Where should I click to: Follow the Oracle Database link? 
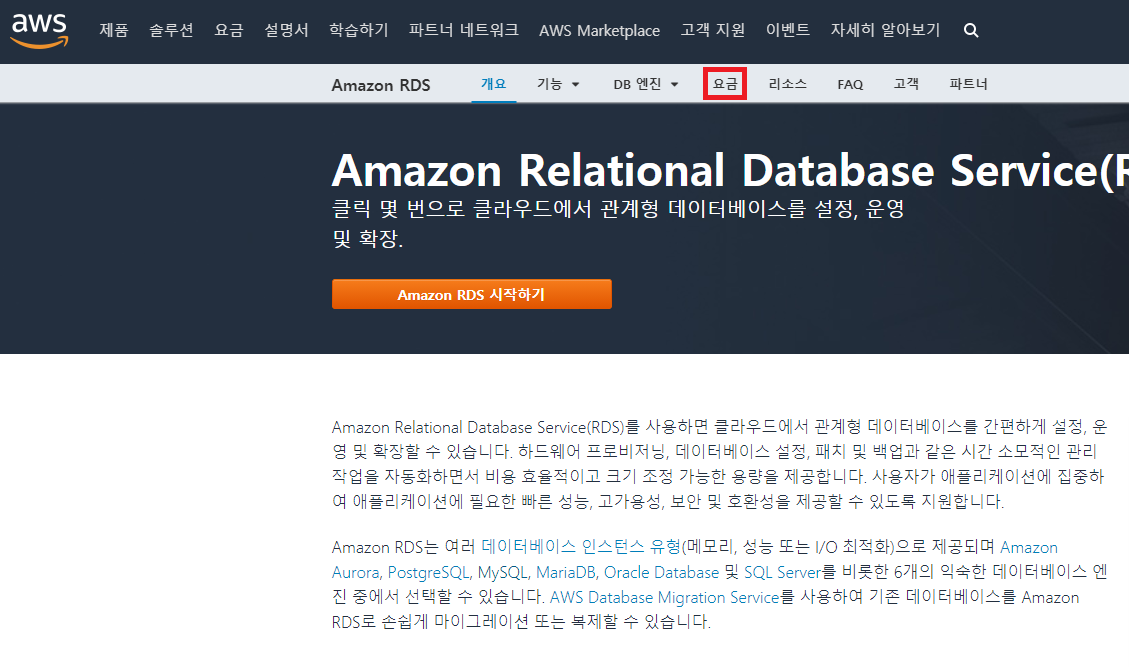pyautogui.click(x=661, y=572)
